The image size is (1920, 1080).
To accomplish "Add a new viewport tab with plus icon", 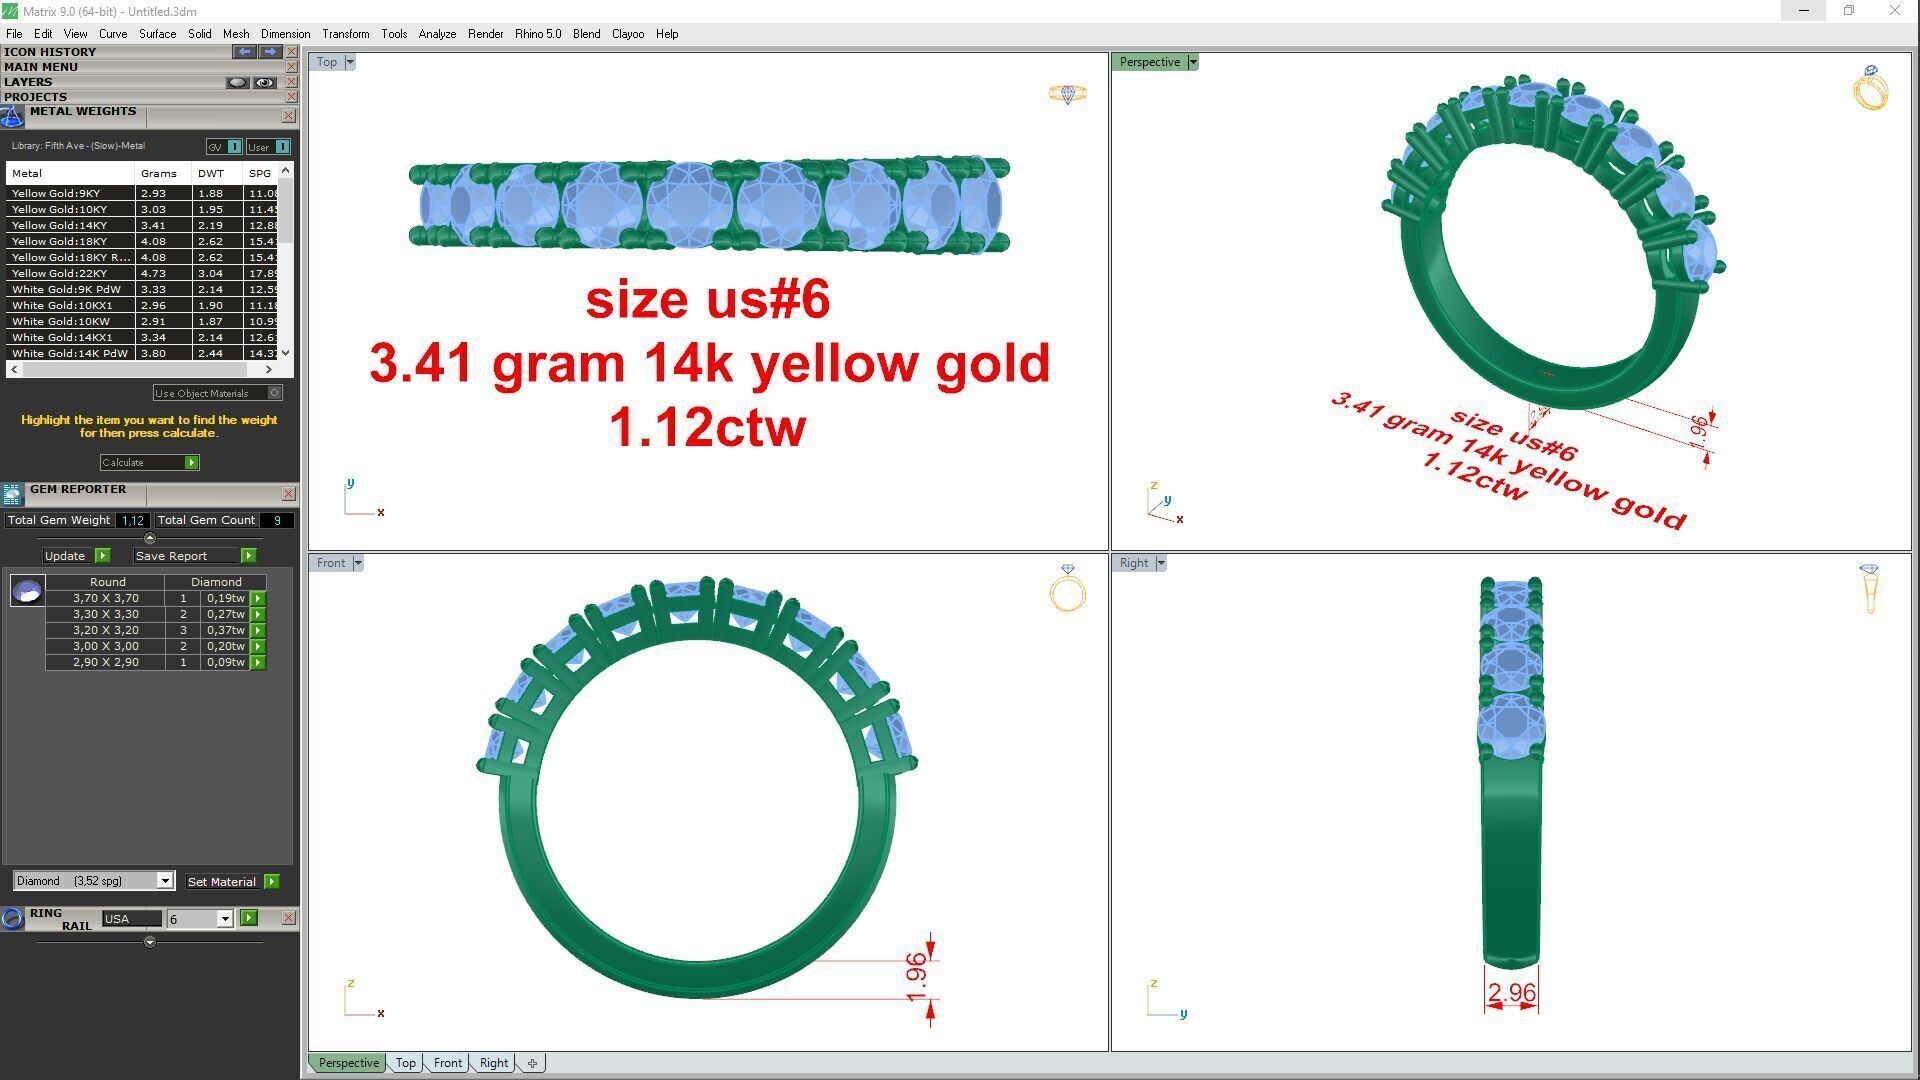I will [532, 1063].
